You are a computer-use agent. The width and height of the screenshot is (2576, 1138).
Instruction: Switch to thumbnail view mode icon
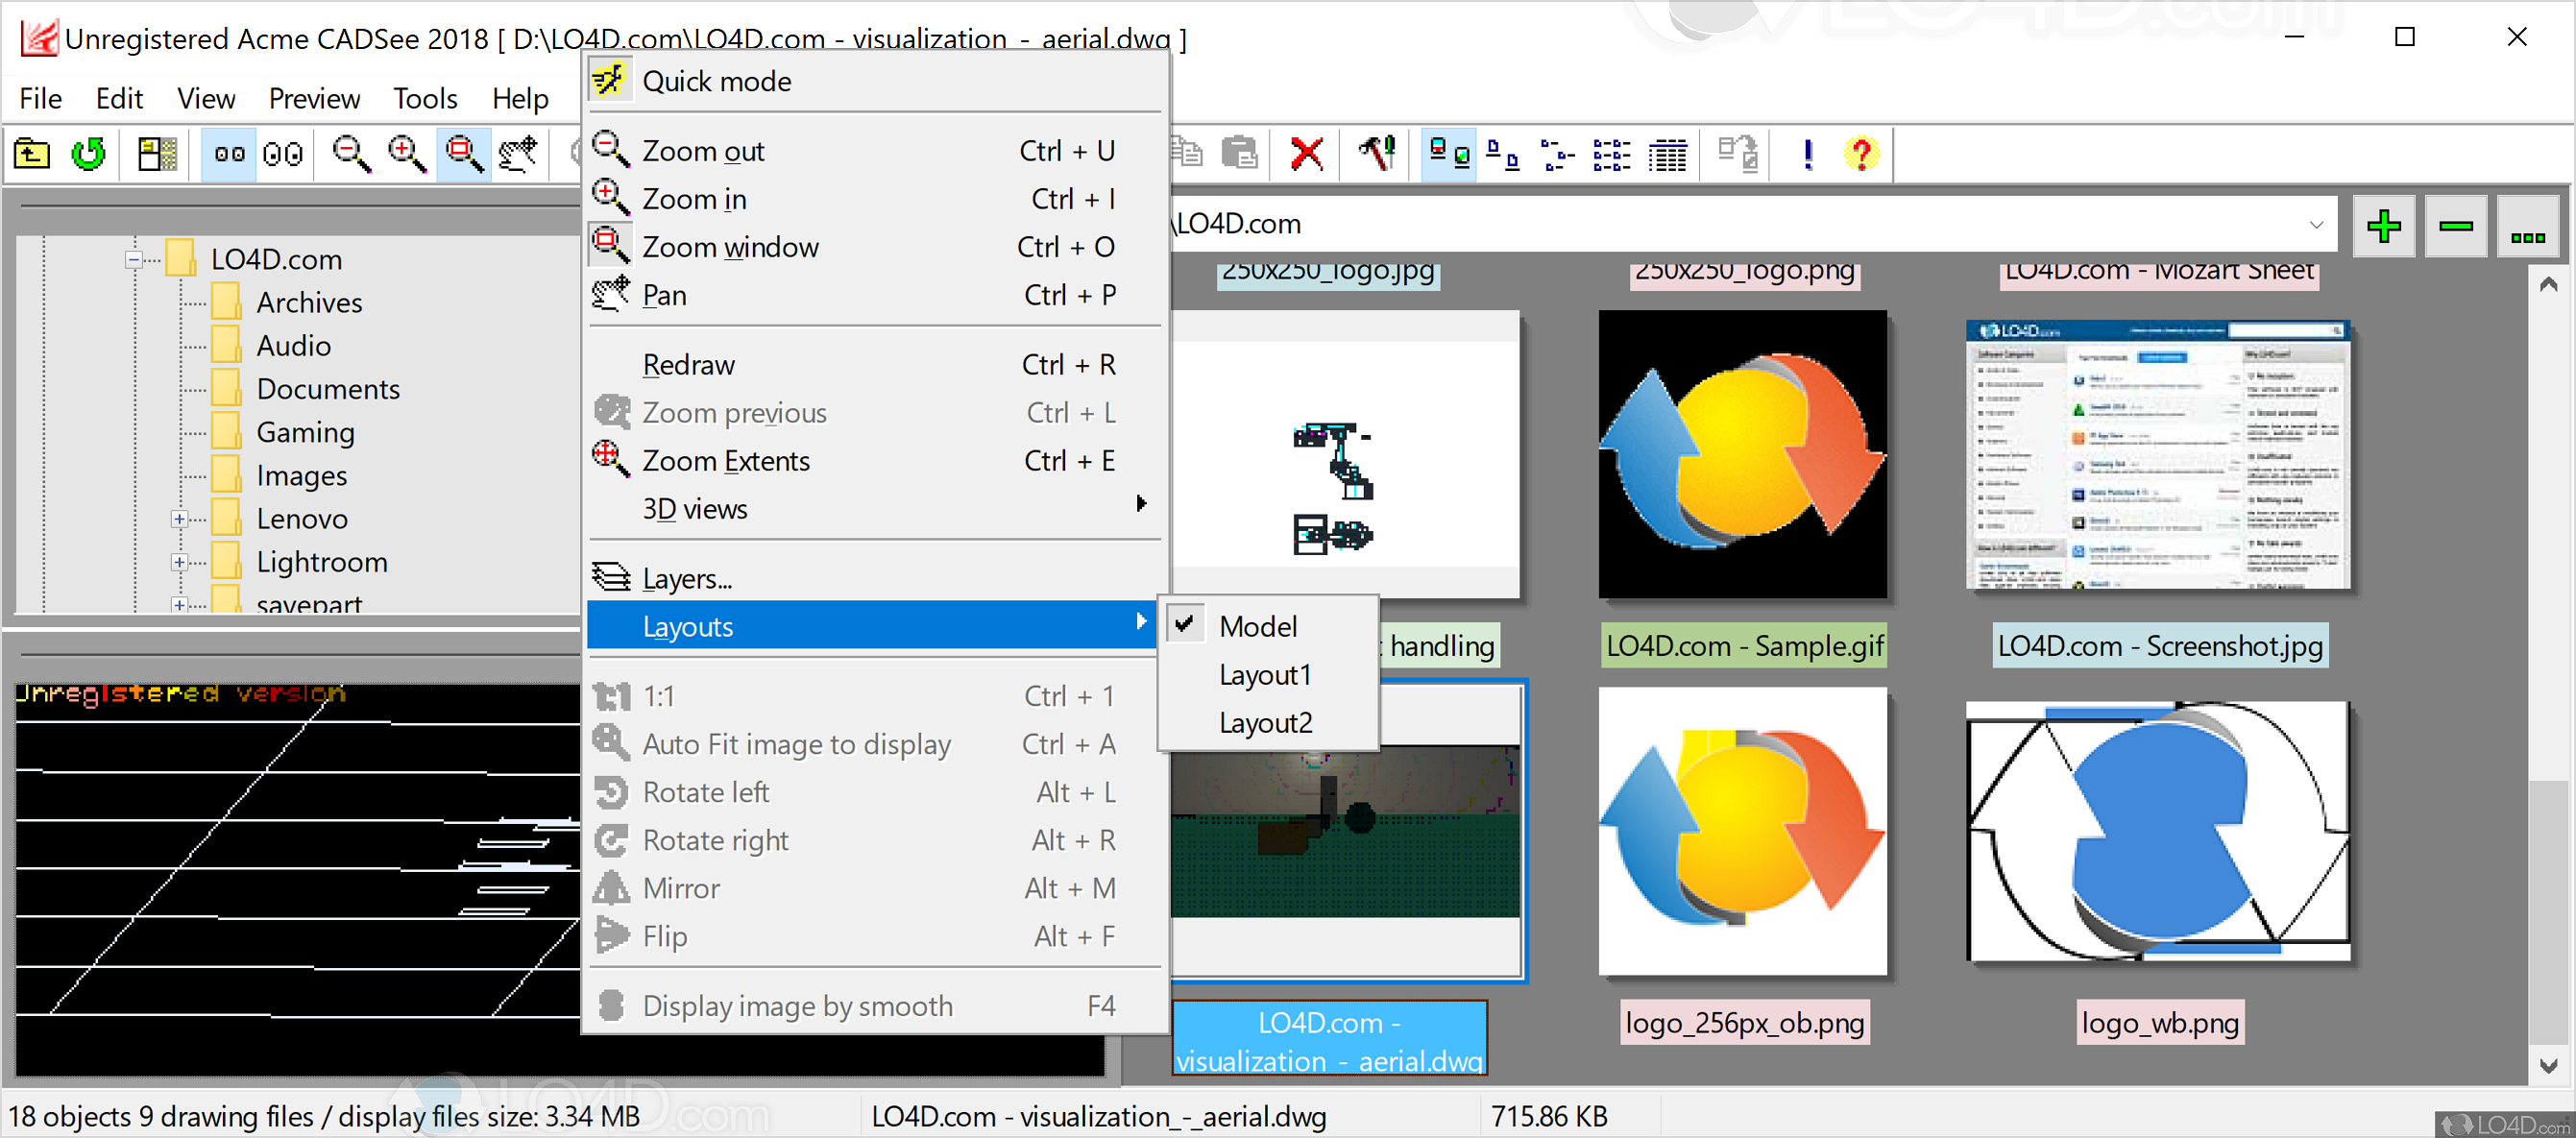click(x=1448, y=154)
